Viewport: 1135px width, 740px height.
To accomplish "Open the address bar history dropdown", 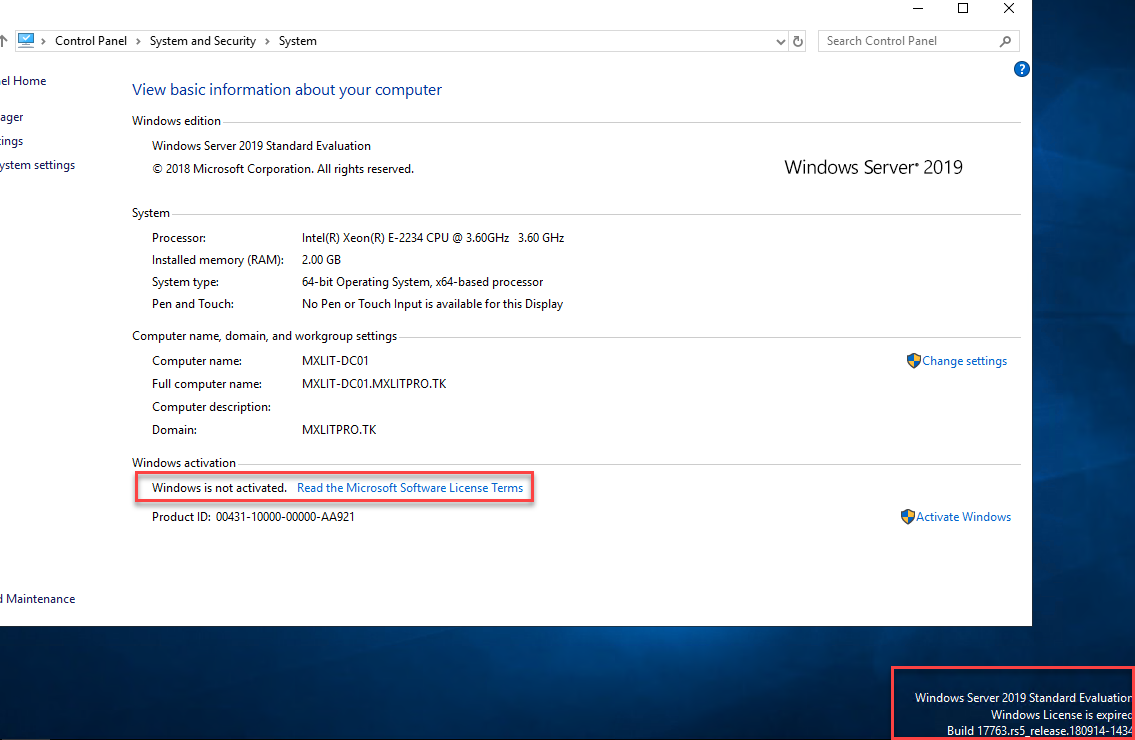I will coord(781,41).
